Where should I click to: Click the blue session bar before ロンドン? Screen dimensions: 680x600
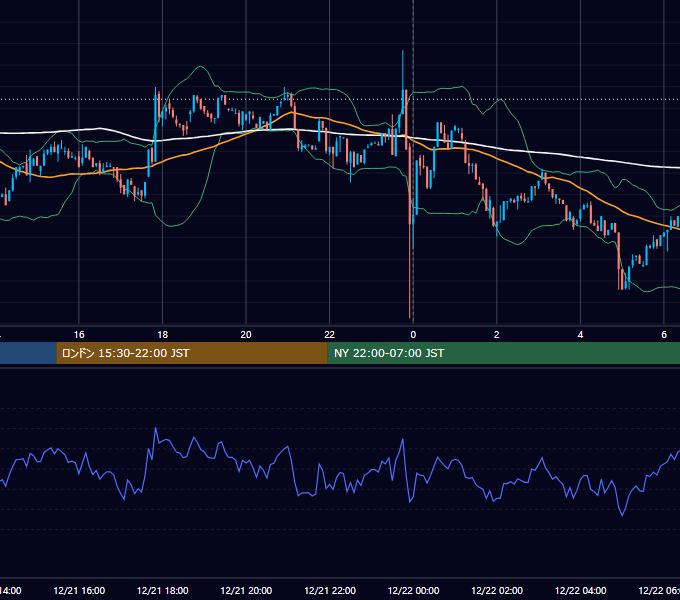28,353
